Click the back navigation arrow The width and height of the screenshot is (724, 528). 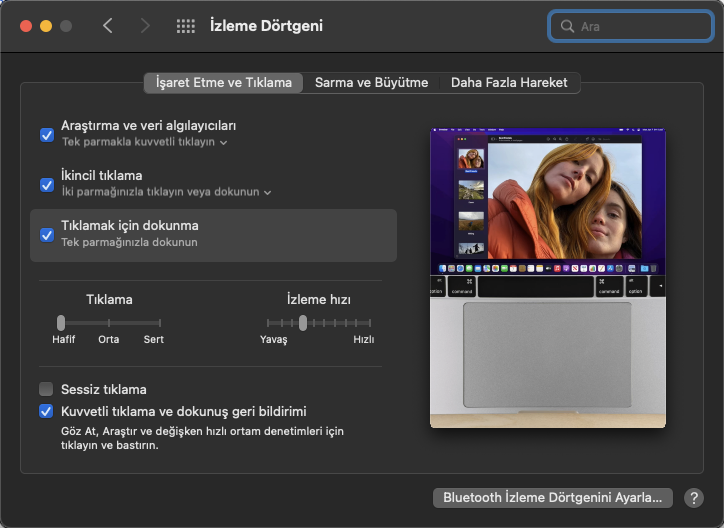(x=108, y=26)
